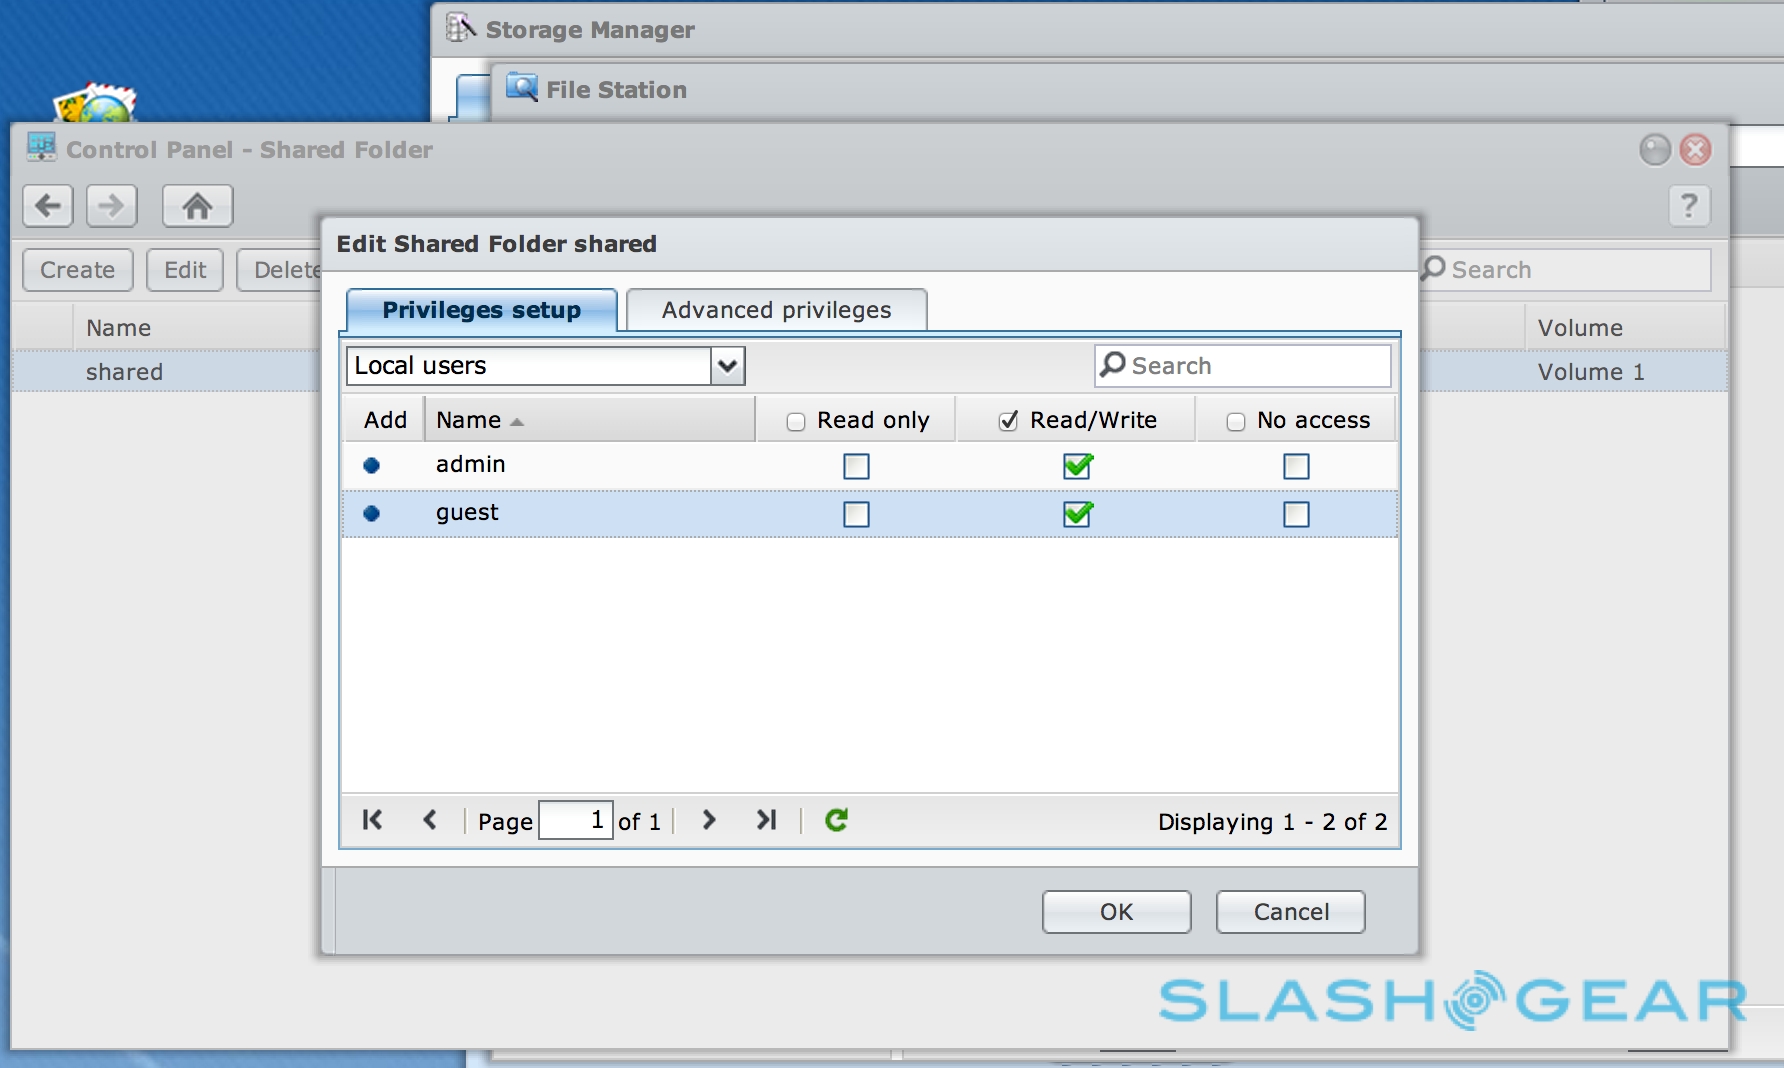Click Control Panel title bar icon
The image size is (1784, 1068).
pyautogui.click(x=42, y=148)
